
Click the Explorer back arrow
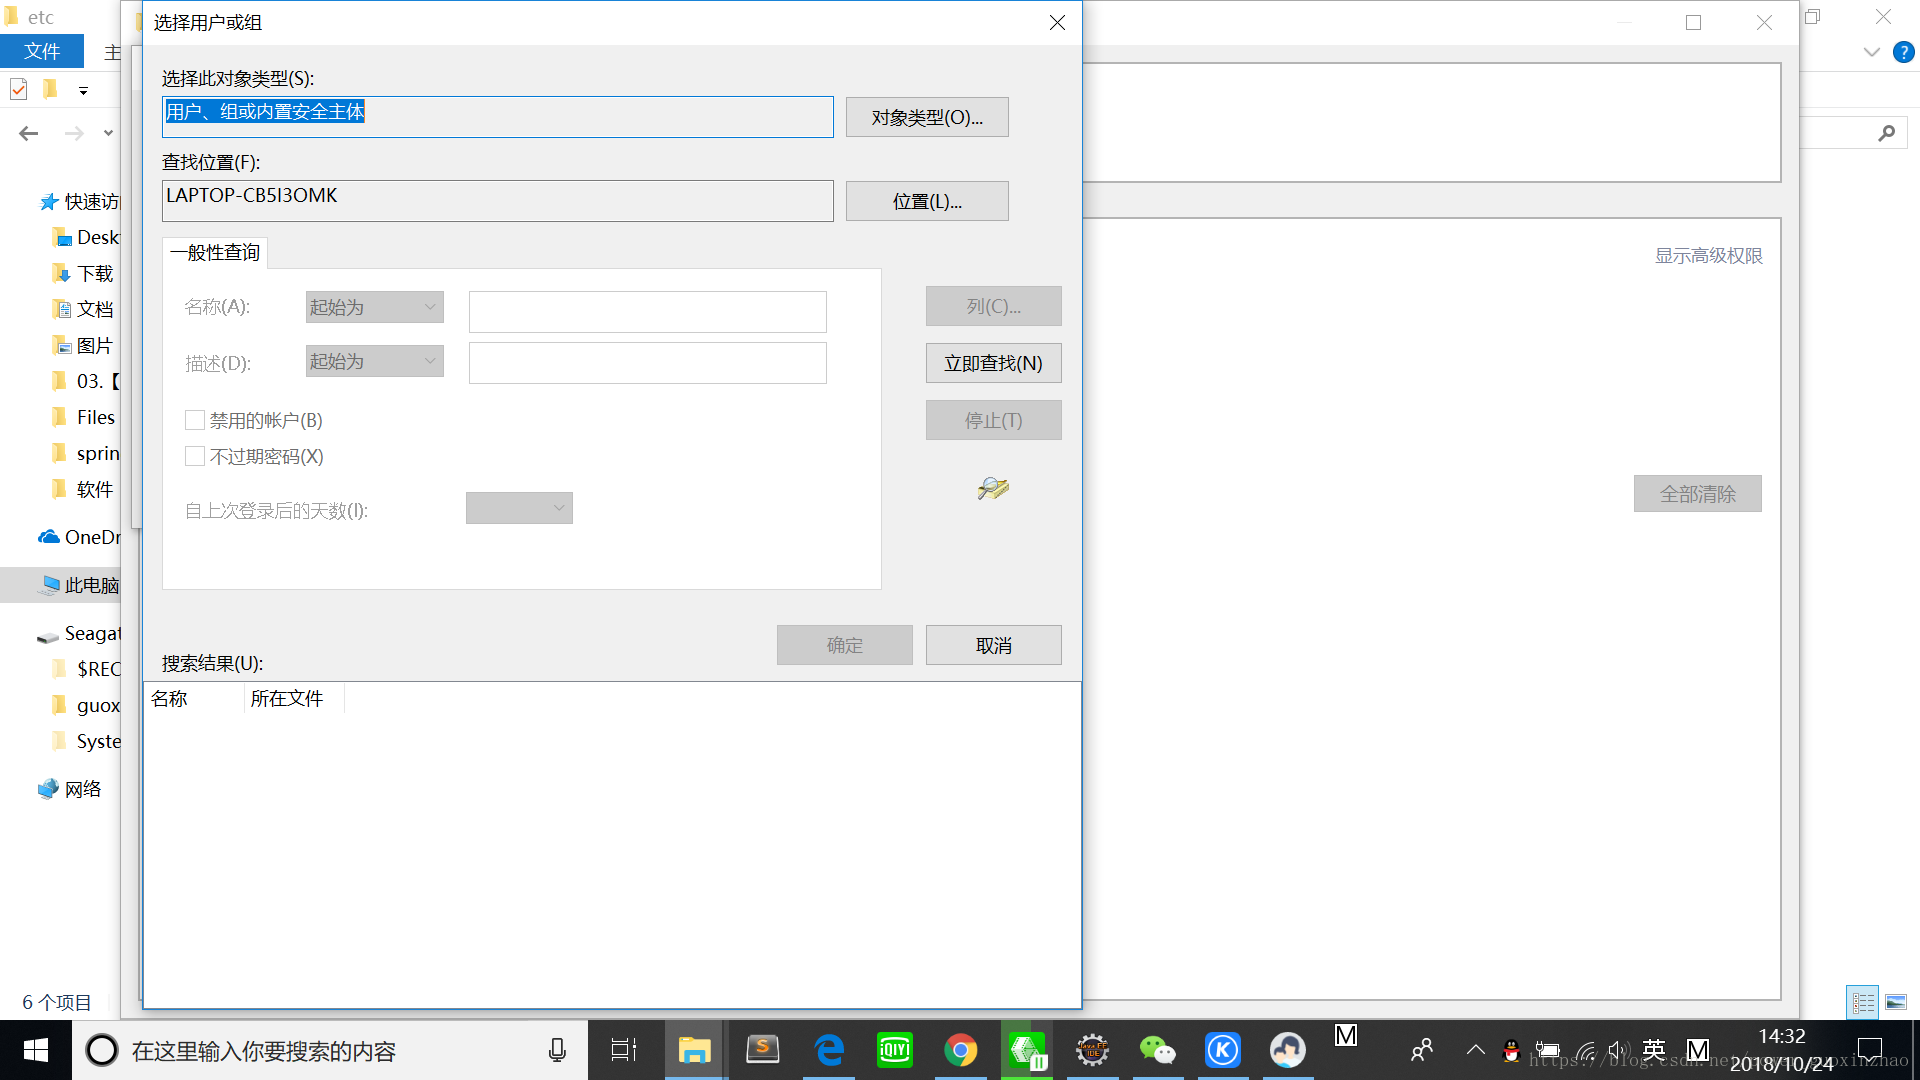coord(29,133)
